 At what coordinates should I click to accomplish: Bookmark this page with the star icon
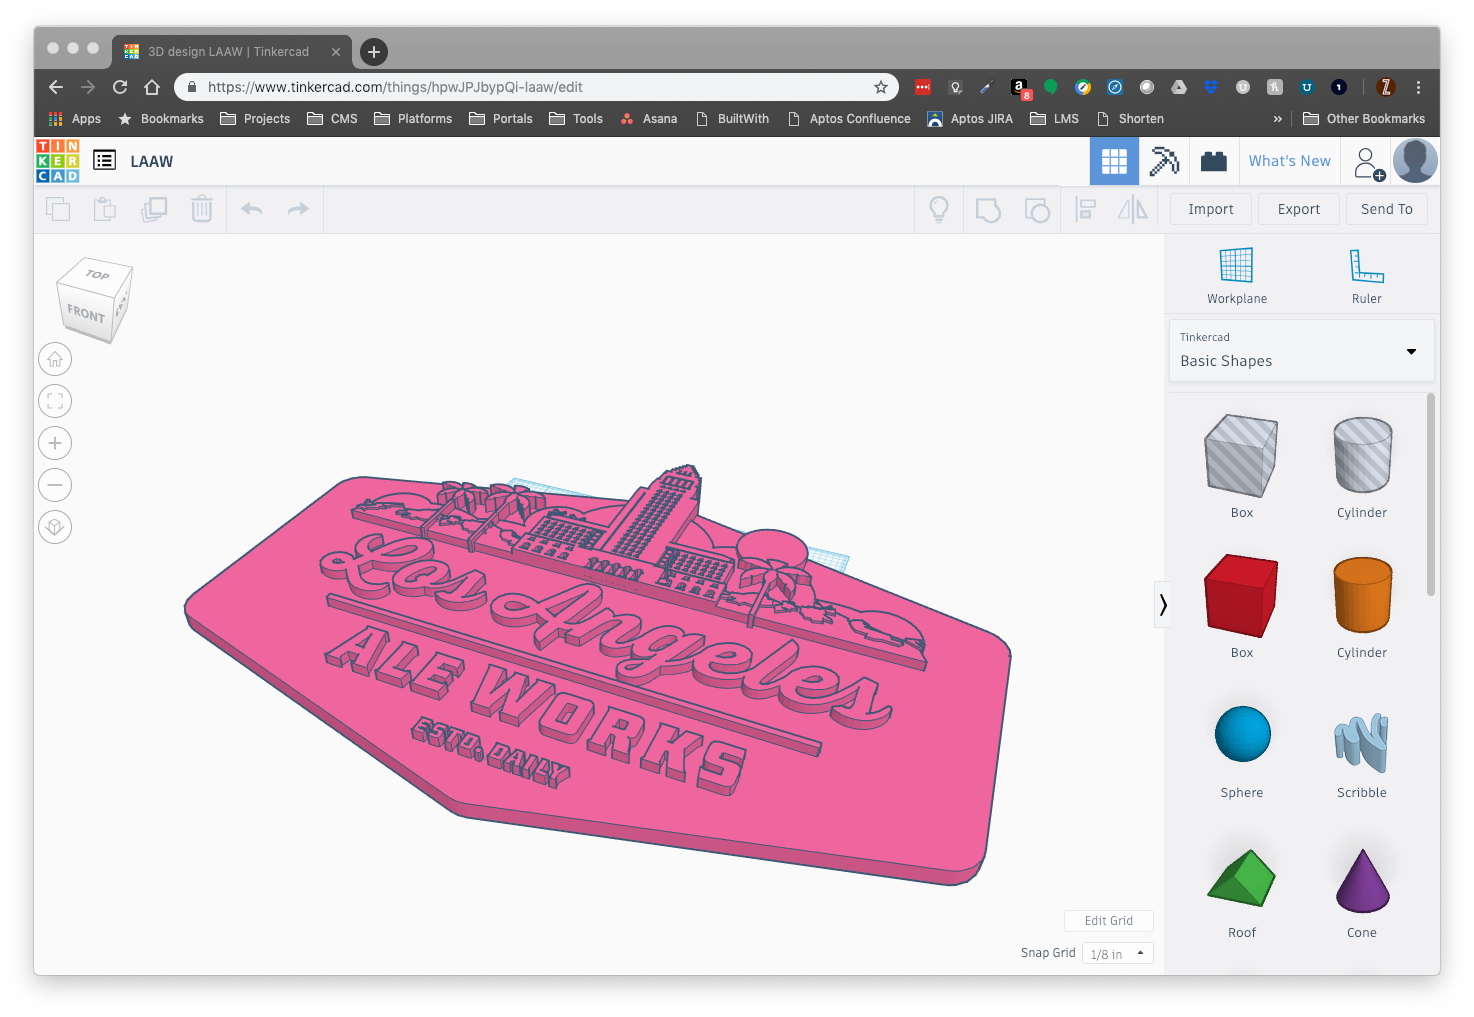click(881, 87)
